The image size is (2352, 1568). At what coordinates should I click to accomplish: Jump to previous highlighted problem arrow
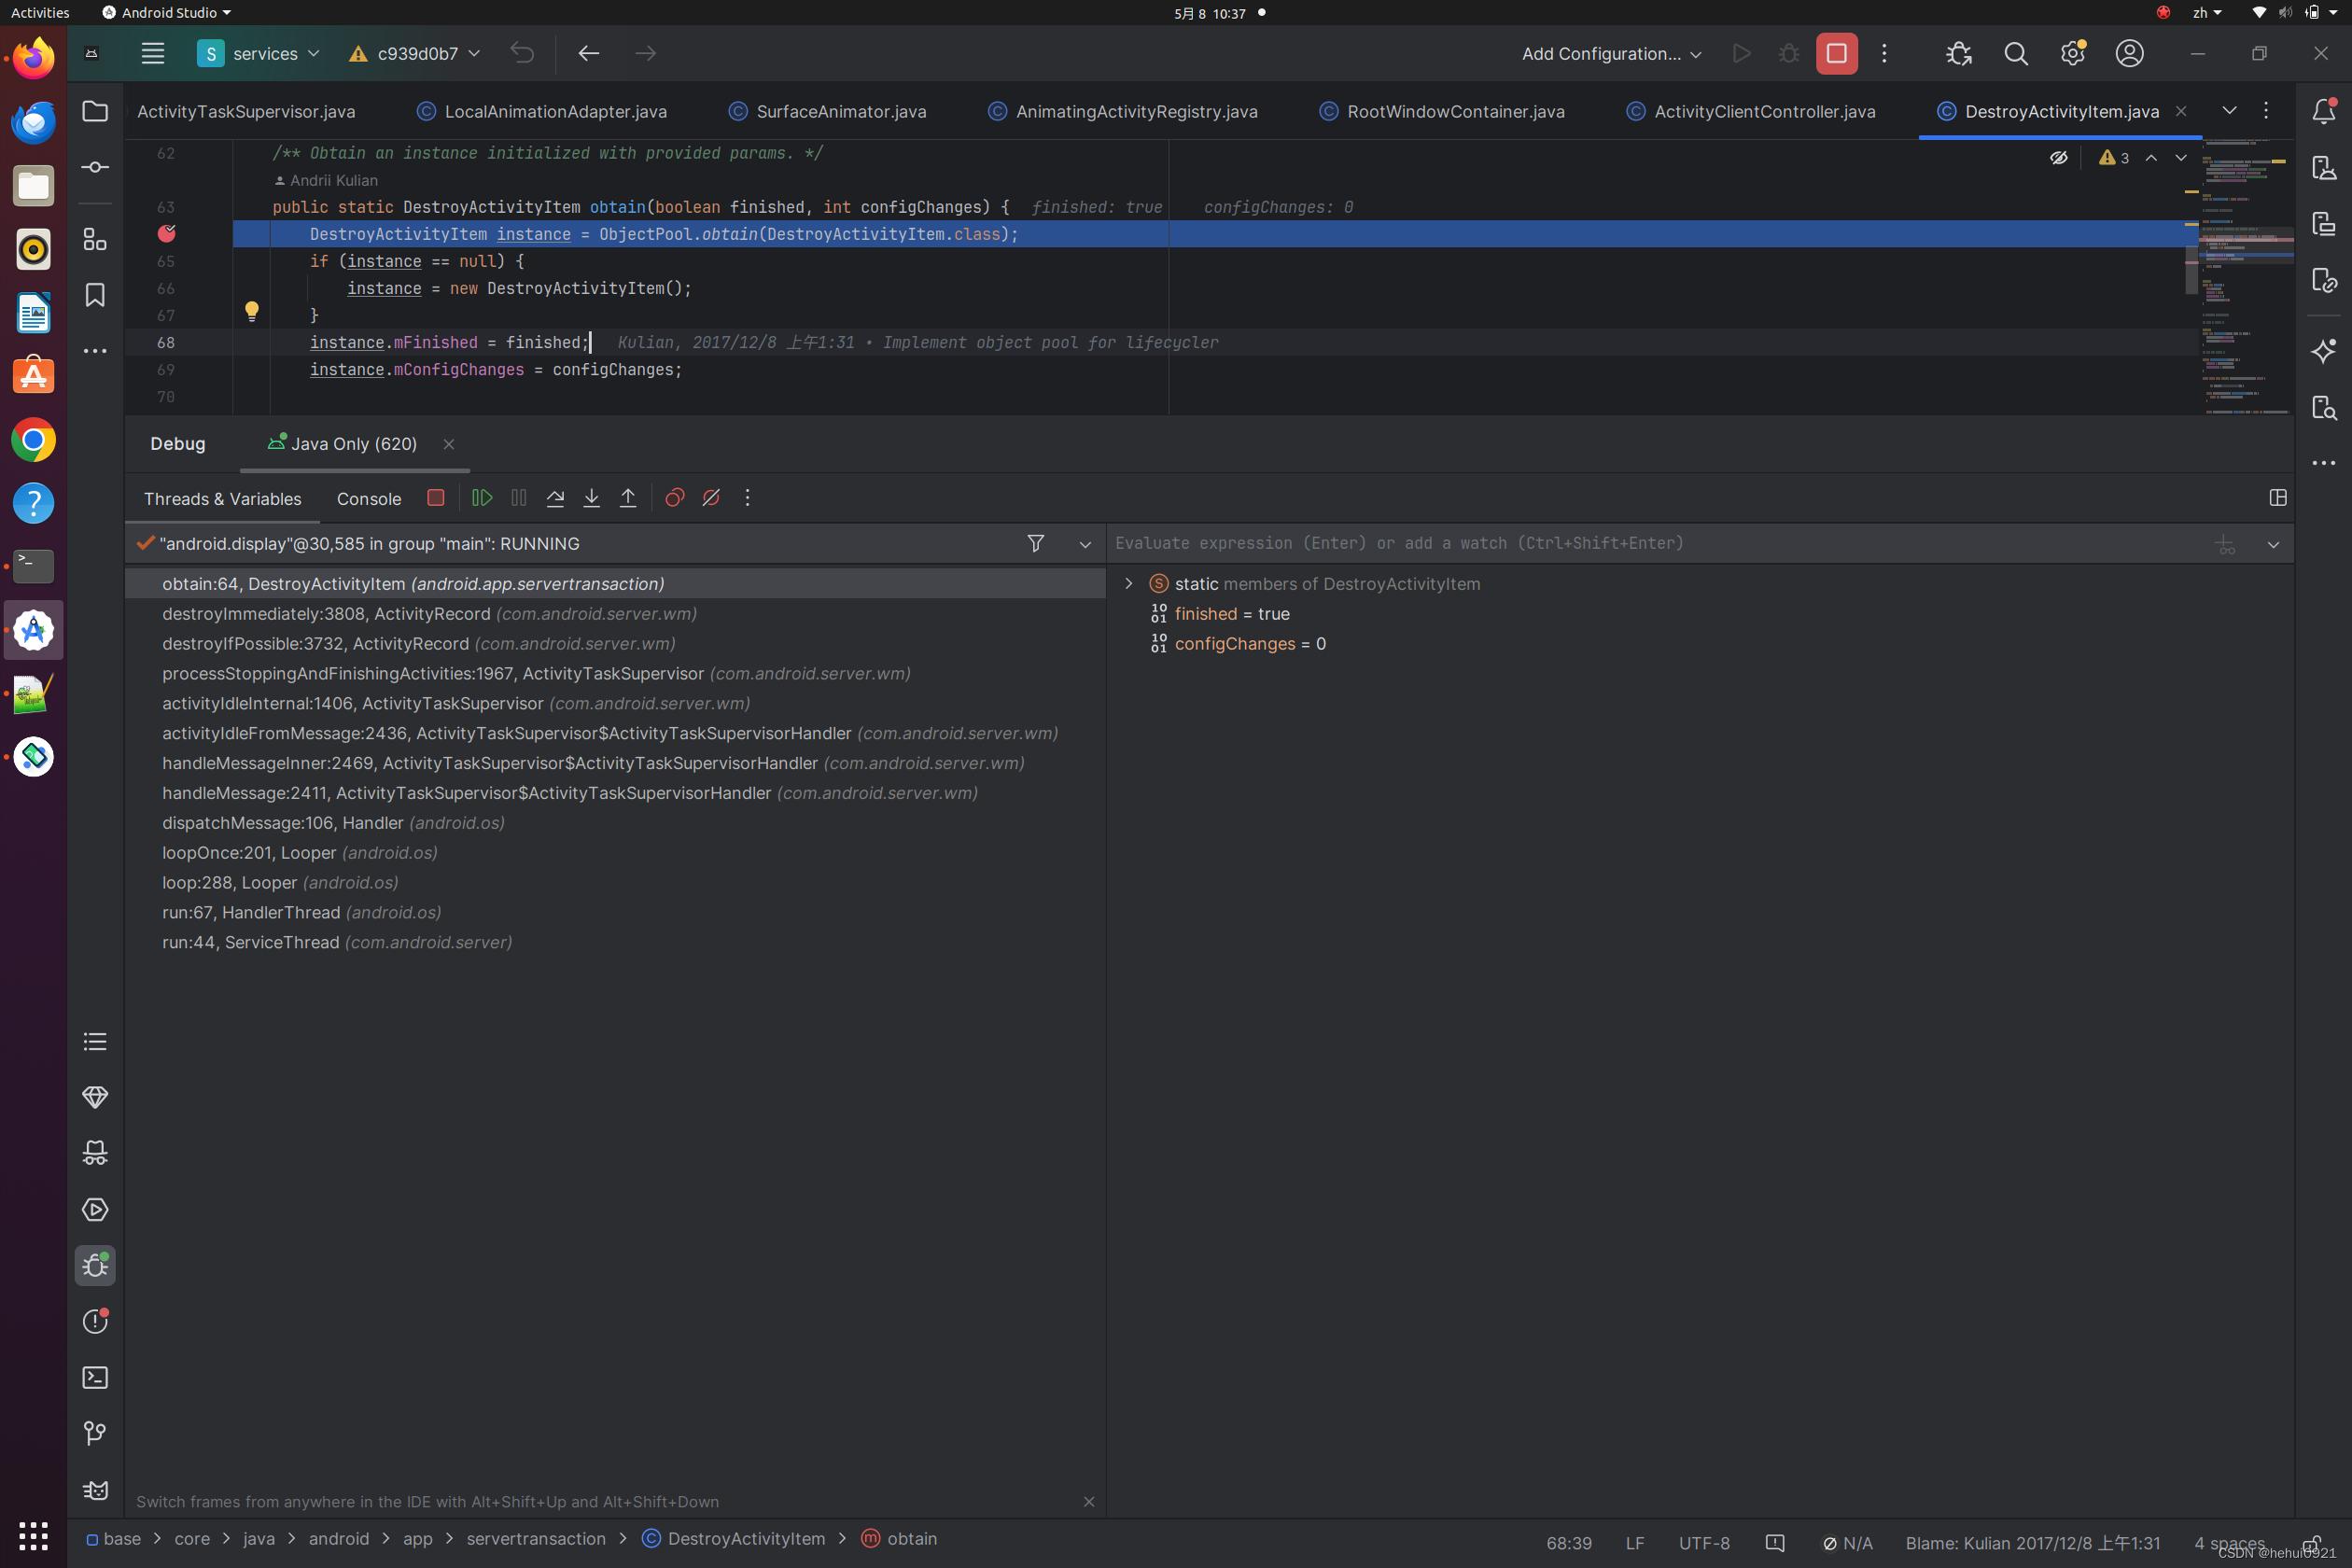[2151, 158]
